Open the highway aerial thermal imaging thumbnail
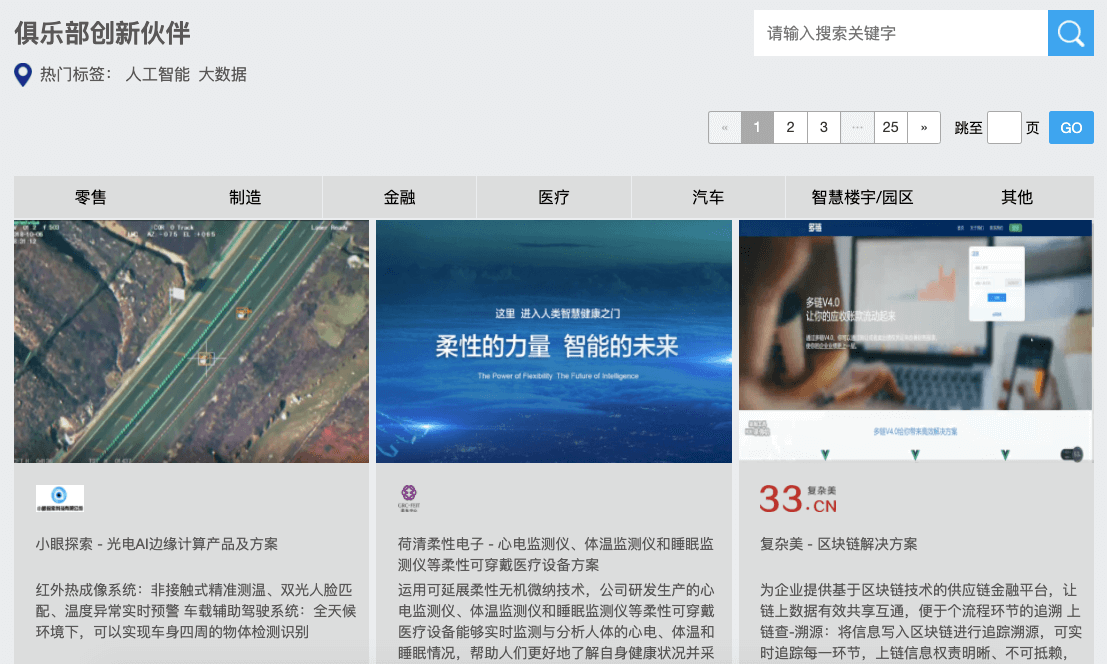This screenshot has height=664, width=1107. tap(191, 342)
